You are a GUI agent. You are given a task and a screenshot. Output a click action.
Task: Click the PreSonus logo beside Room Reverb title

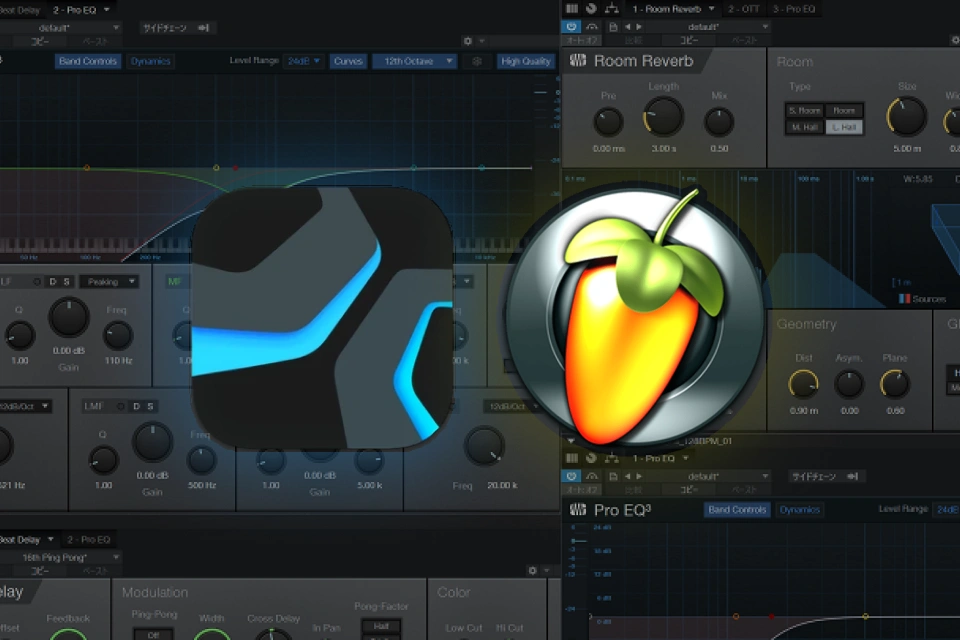pyautogui.click(x=578, y=61)
